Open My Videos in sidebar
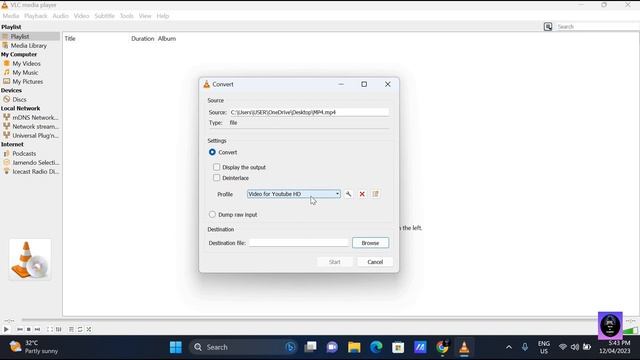This screenshot has width=640, height=360. tap(27, 64)
